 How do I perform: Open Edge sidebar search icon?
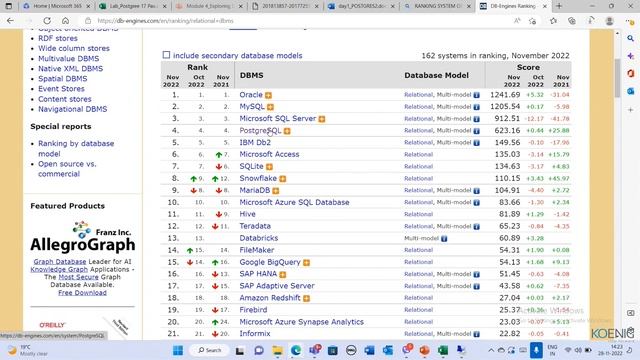[631, 38]
